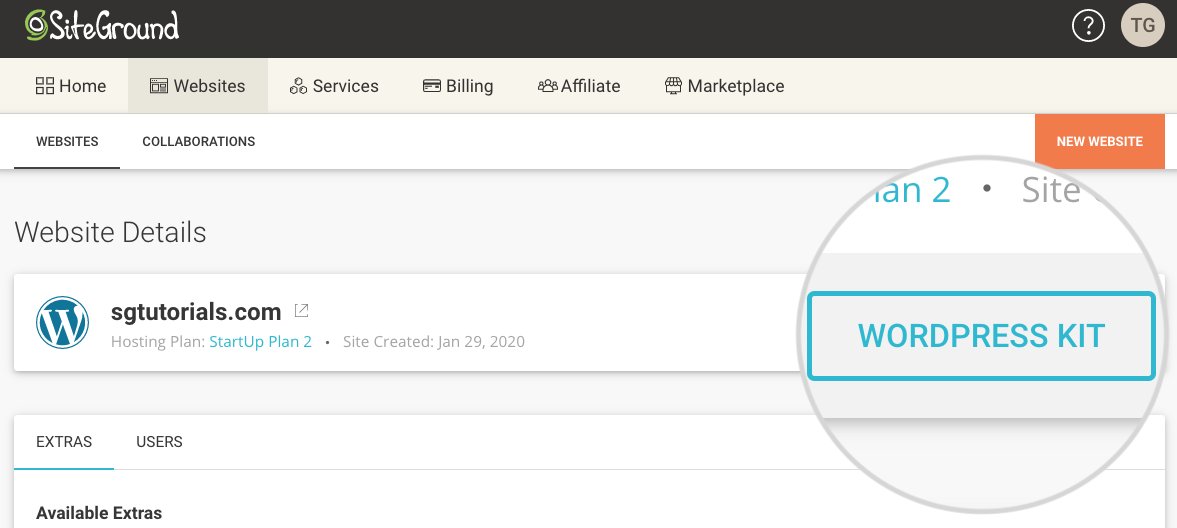The image size is (1177, 528).
Task: Click the Site Created Jan 29, 2020 text
Action: 434,342
